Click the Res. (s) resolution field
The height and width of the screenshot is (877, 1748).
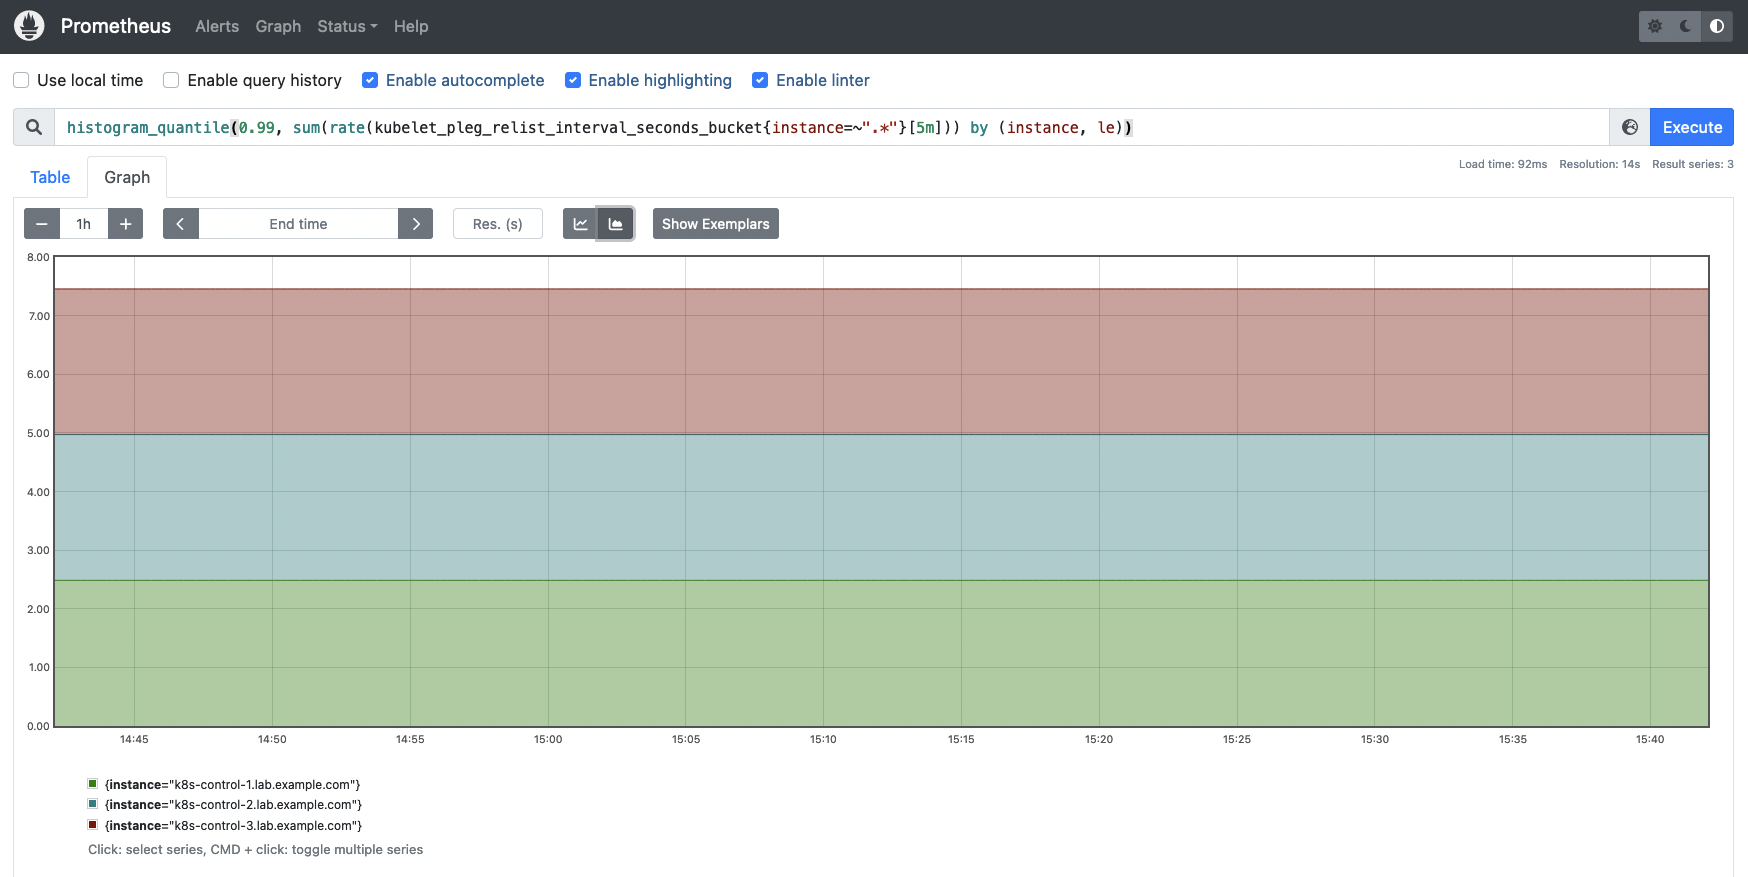[498, 224]
